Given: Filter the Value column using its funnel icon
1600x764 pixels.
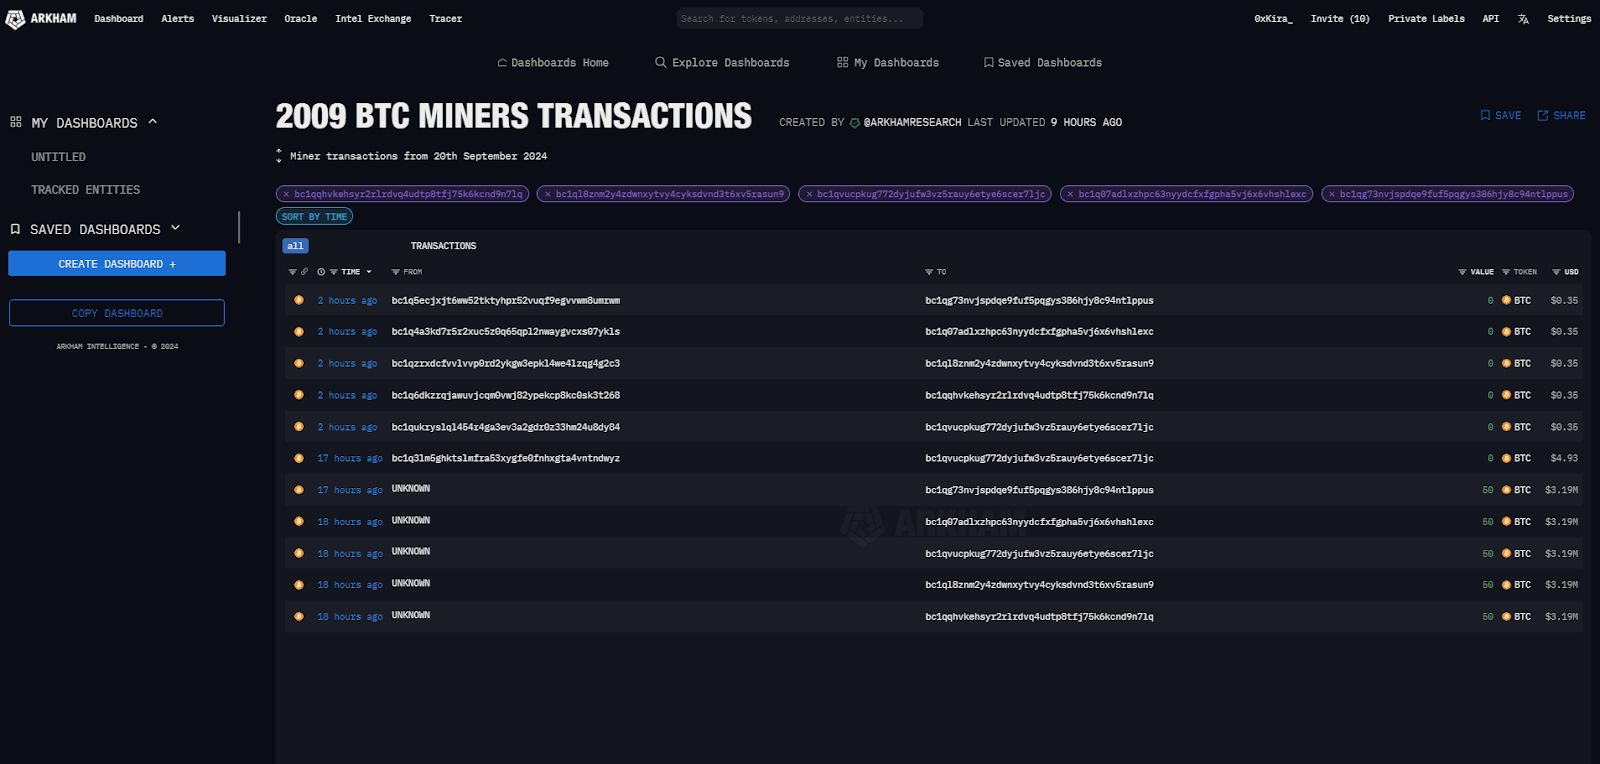Looking at the screenshot, I should click(x=1462, y=272).
